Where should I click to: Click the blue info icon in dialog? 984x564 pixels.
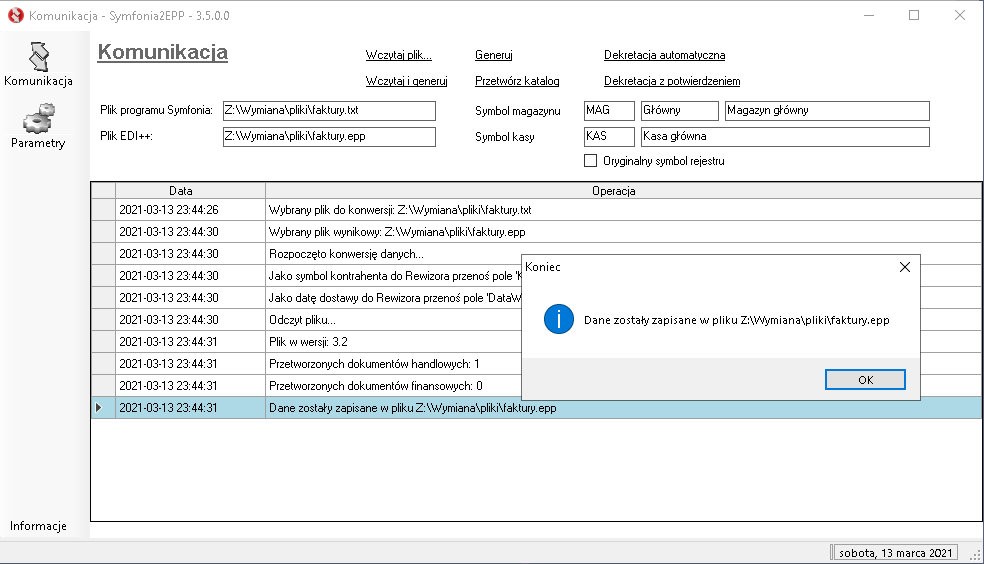click(558, 320)
